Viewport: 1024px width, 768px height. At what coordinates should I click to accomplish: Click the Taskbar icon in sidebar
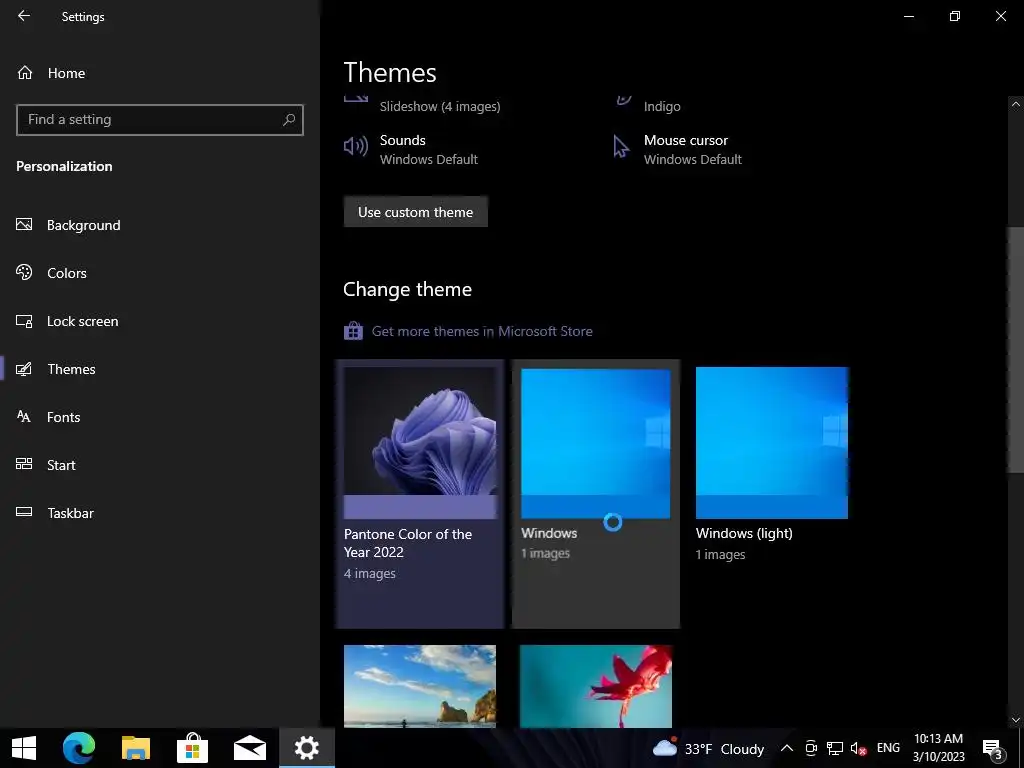click(24, 512)
